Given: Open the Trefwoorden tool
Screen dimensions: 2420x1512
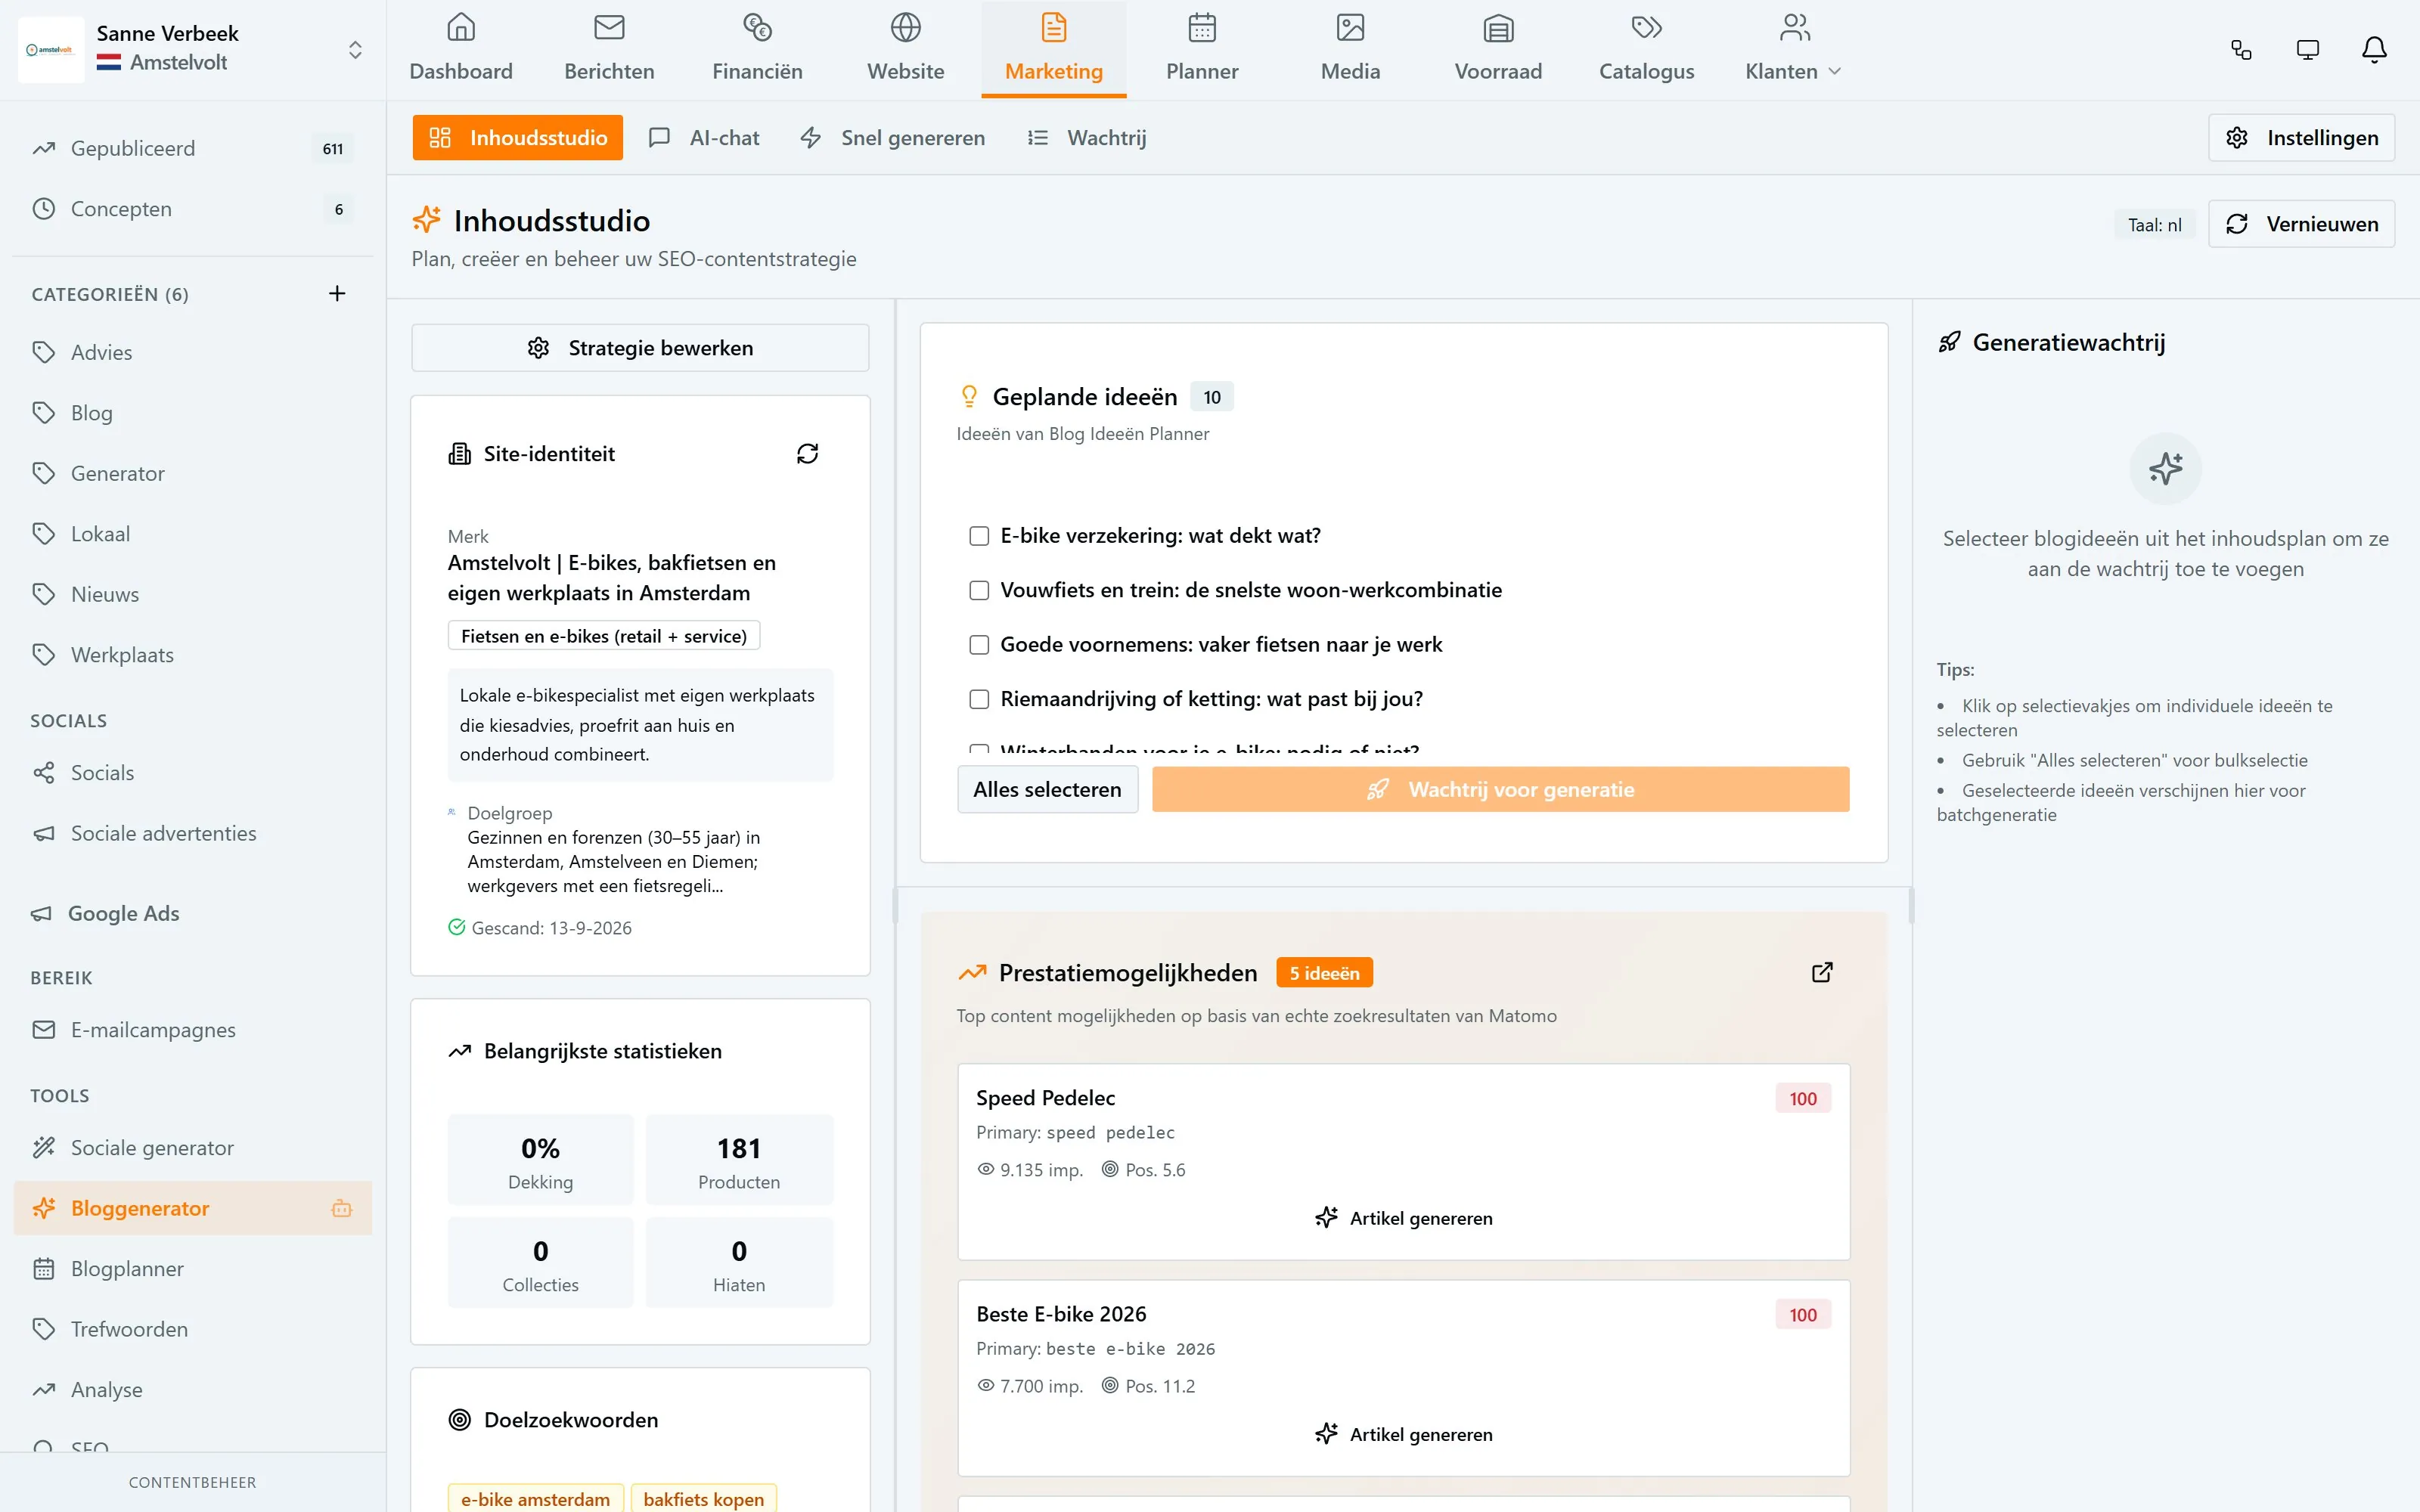Looking at the screenshot, I should point(192,1329).
